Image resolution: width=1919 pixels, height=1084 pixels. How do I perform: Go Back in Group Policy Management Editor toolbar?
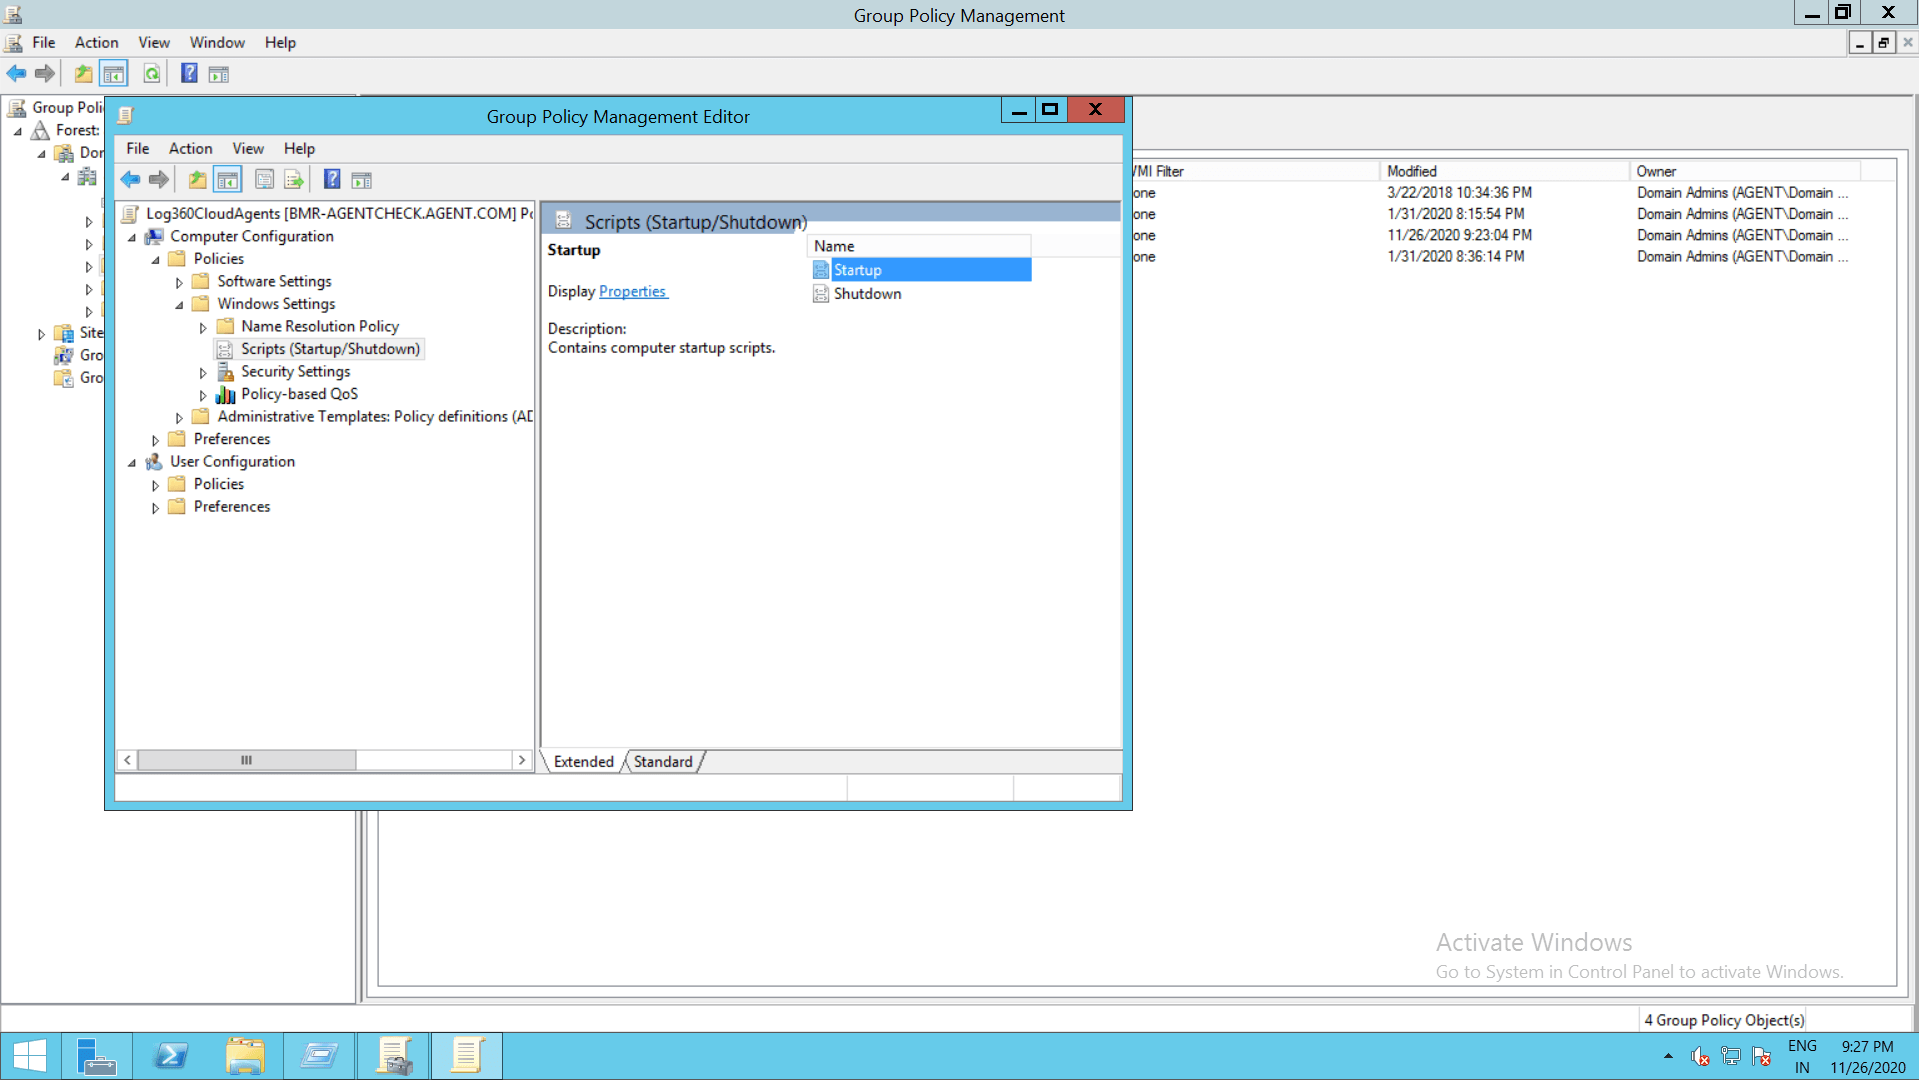pyautogui.click(x=131, y=180)
